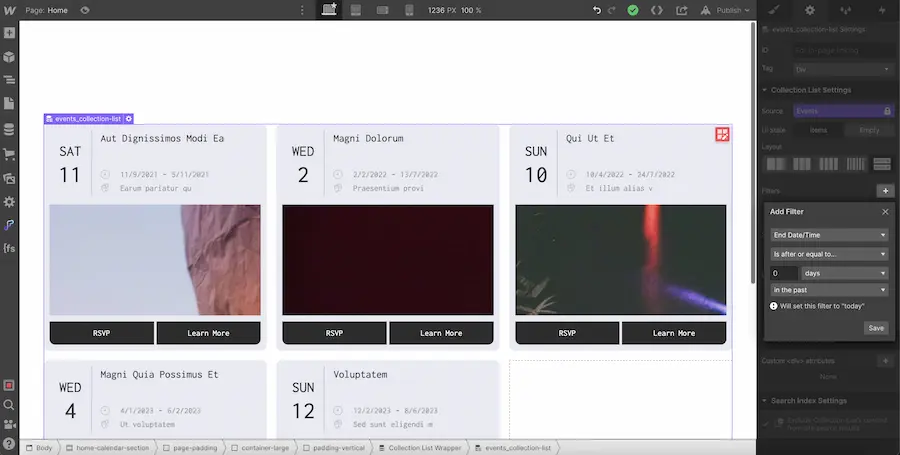Click the ID in-page linking field

[x=842, y=50]
